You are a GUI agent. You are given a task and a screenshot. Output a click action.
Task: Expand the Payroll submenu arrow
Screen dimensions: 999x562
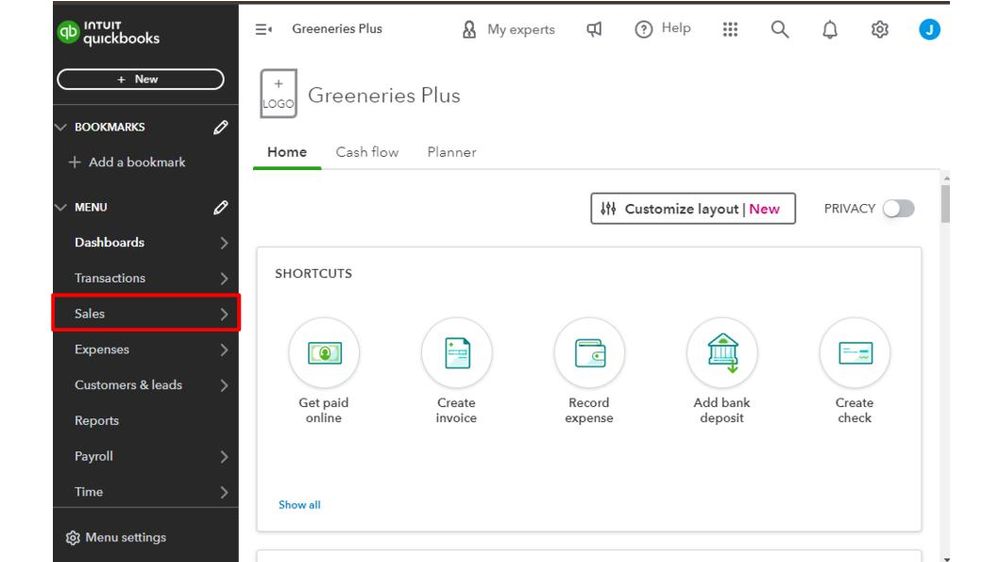[224, 457]
